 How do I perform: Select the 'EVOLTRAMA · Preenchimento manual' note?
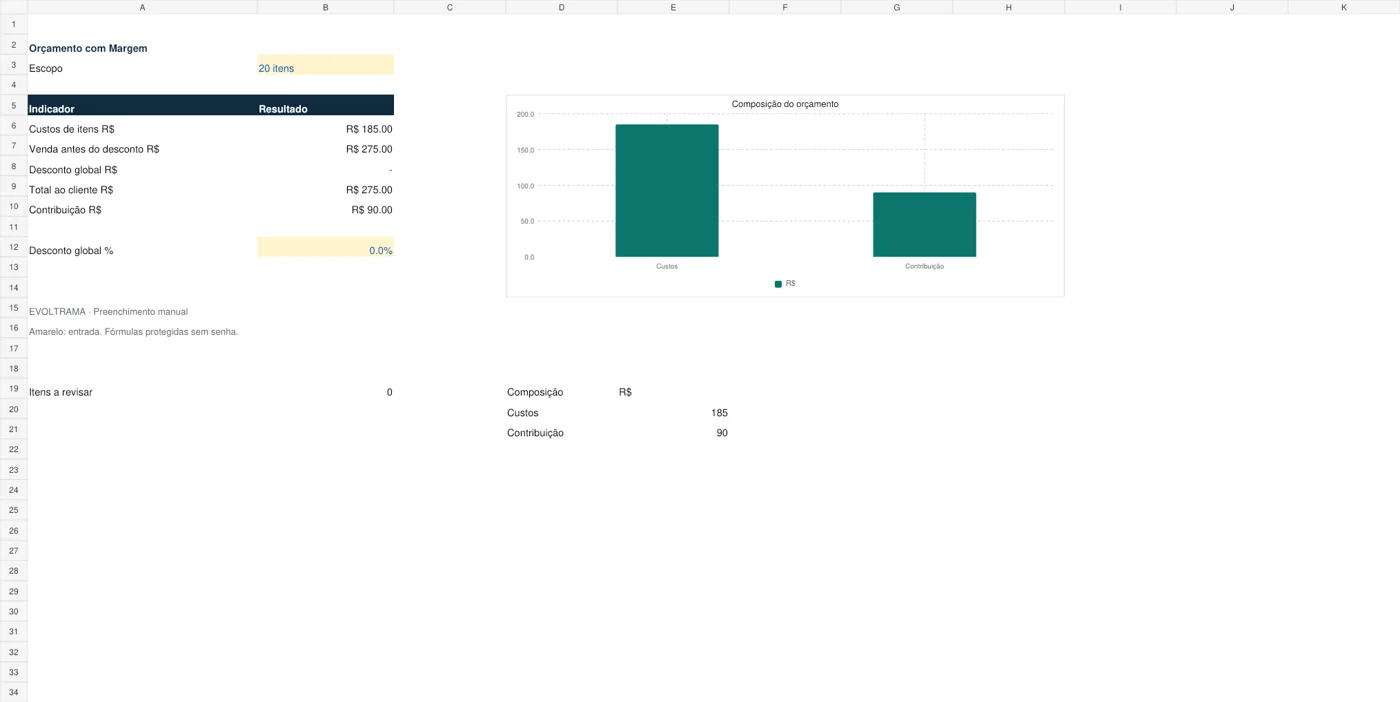click(108, 312)
